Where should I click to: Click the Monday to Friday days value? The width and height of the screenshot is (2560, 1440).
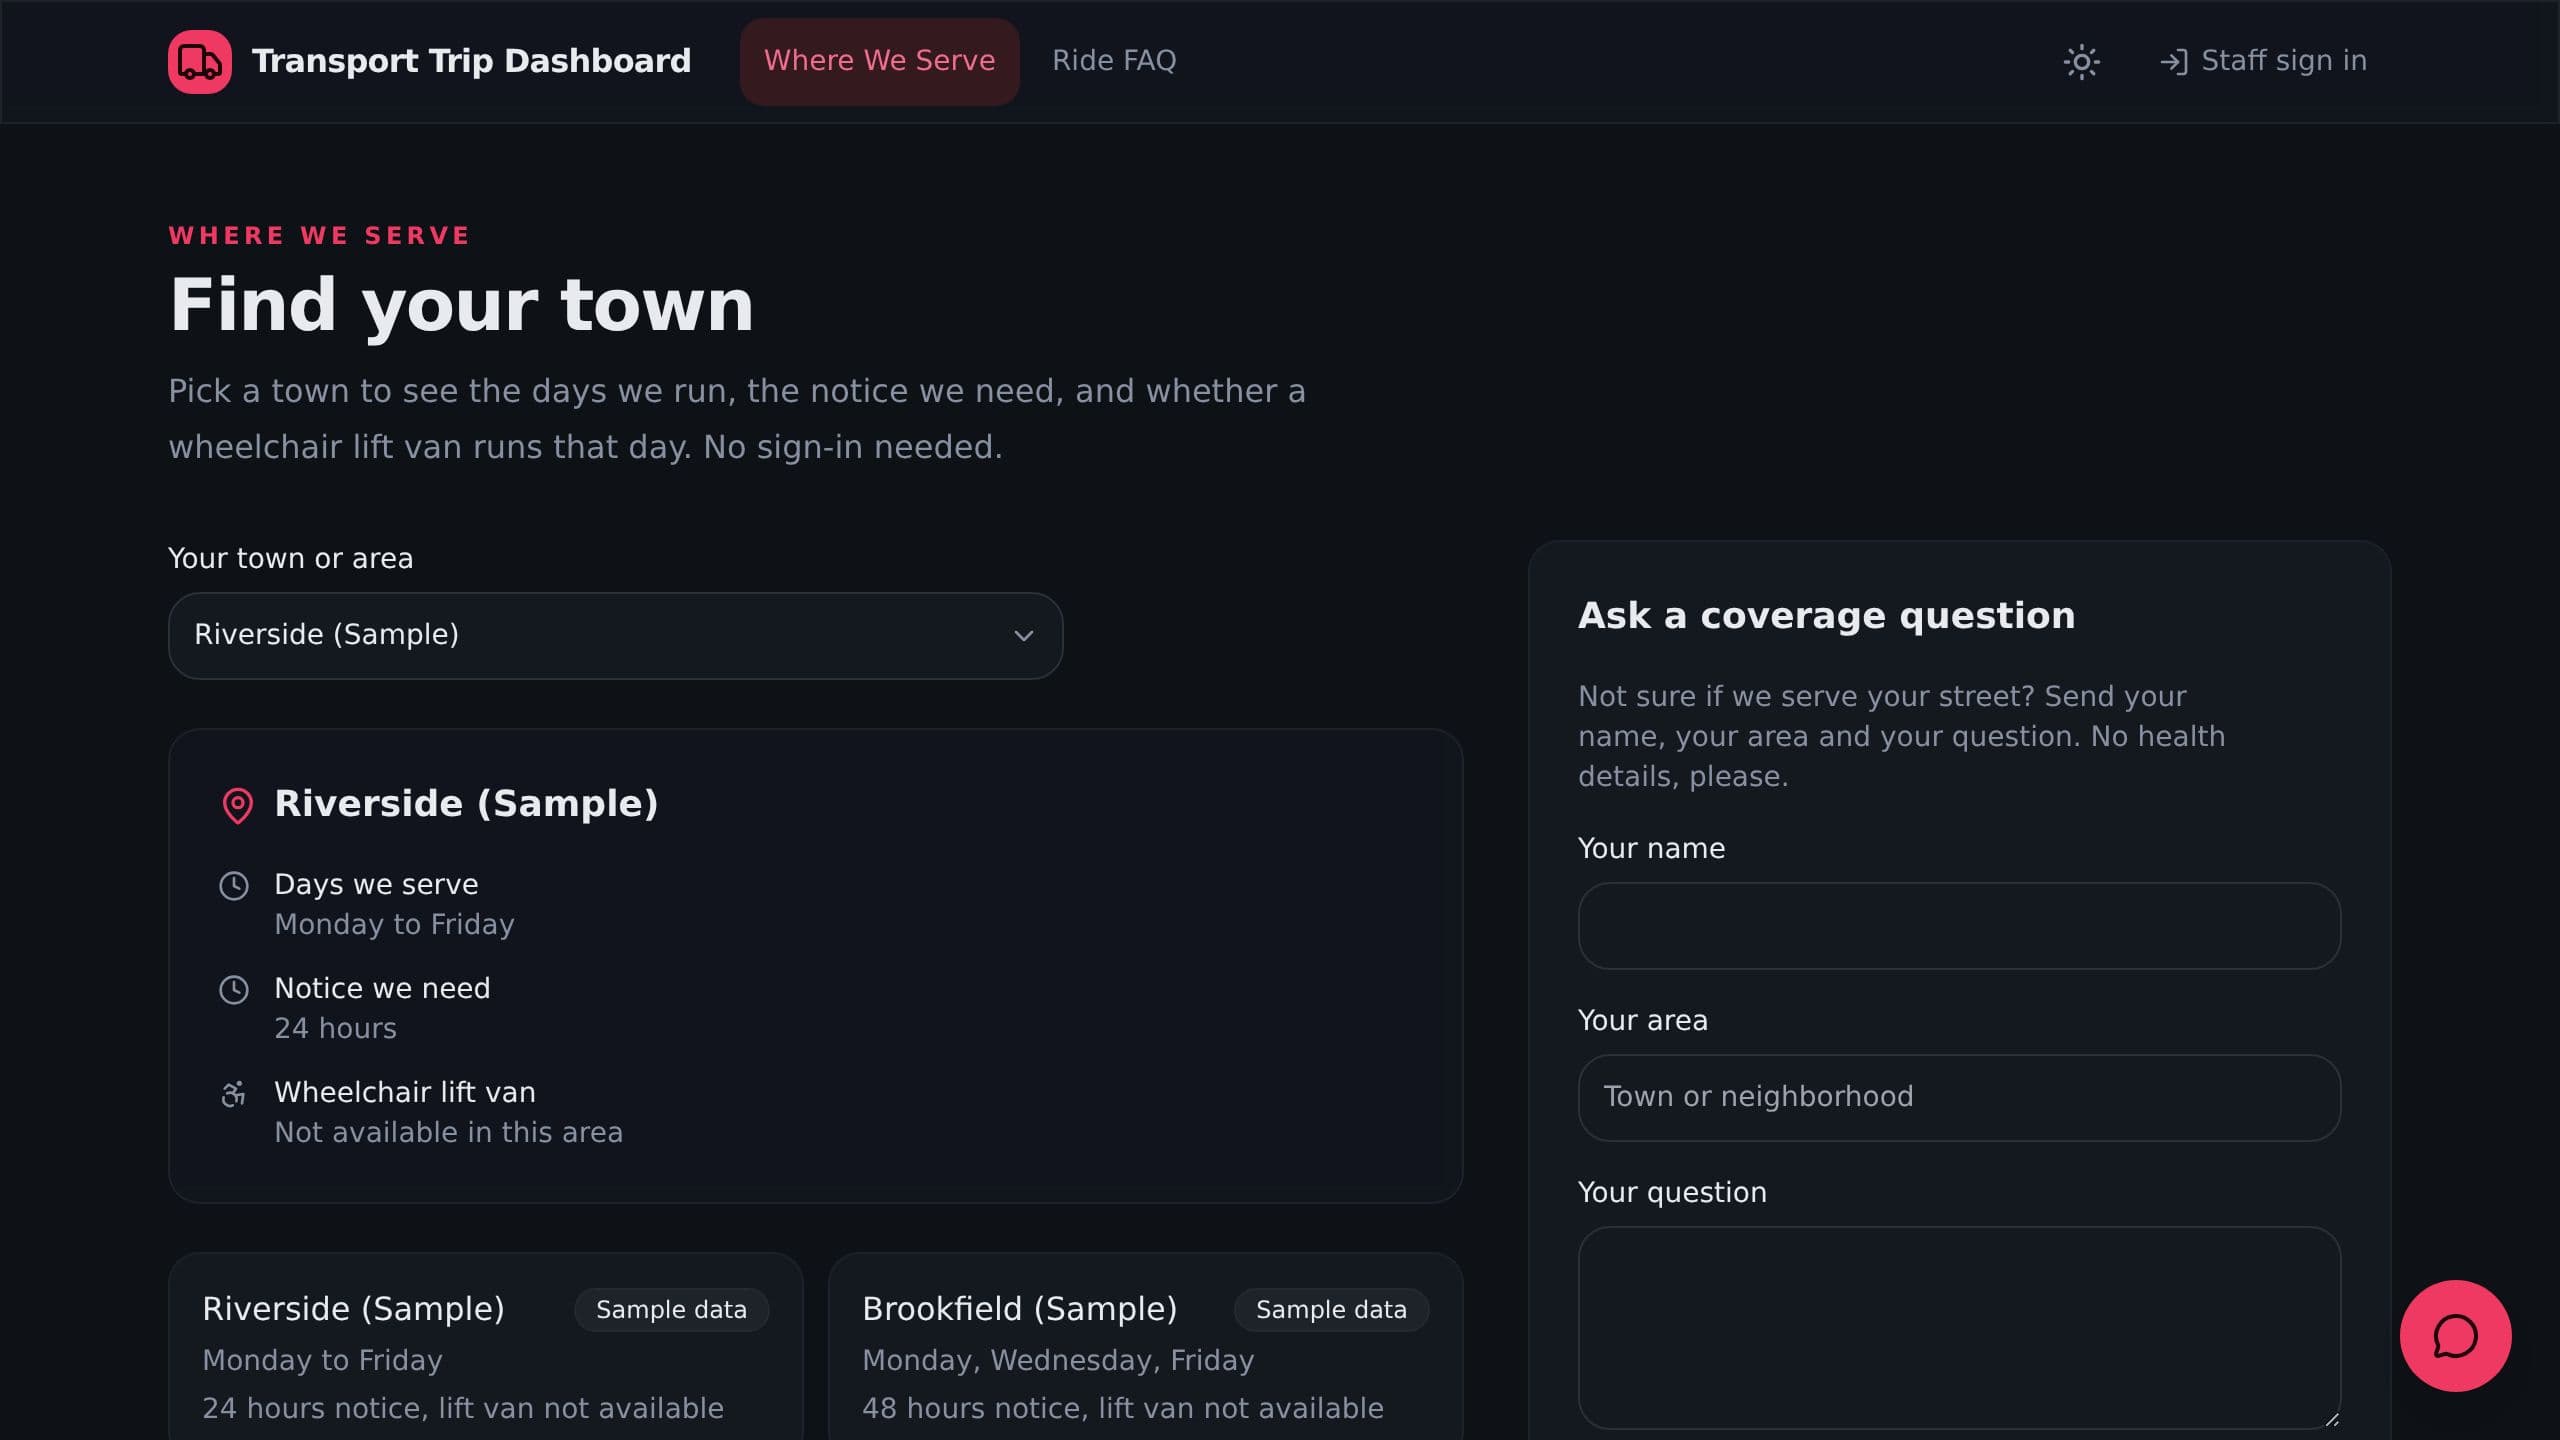394,924
